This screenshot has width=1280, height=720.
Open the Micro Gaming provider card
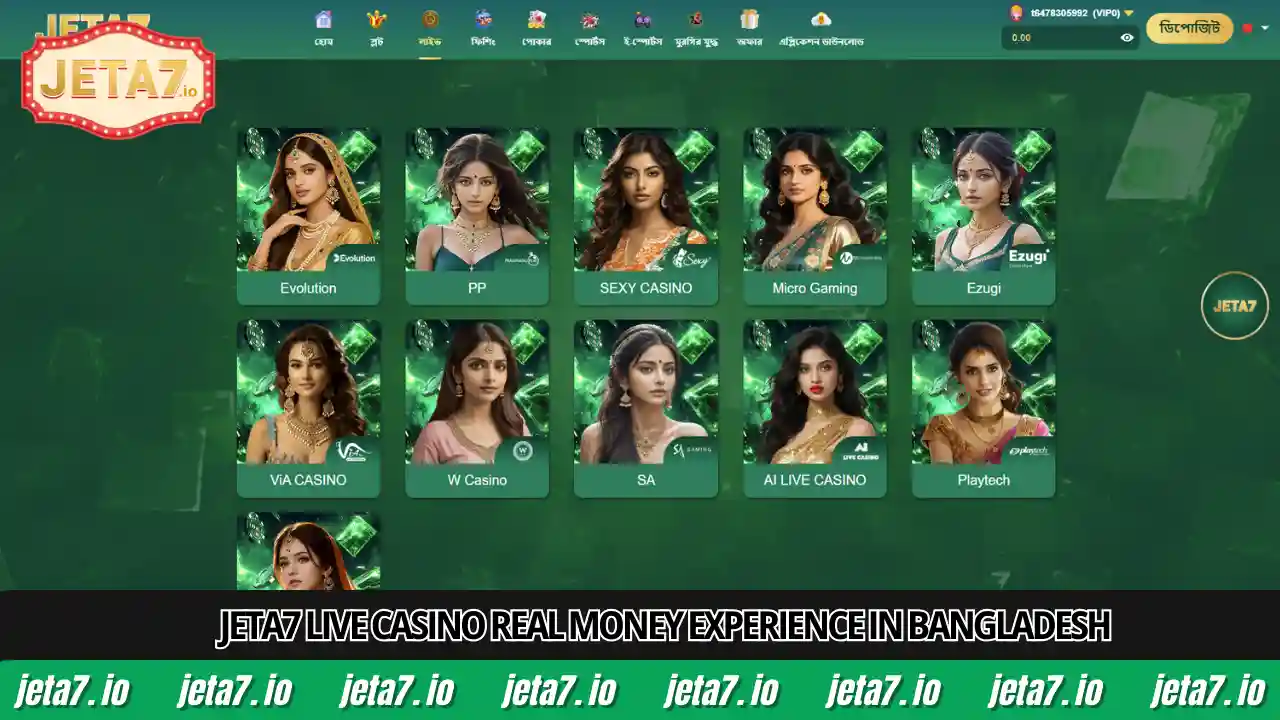point(815,216)
